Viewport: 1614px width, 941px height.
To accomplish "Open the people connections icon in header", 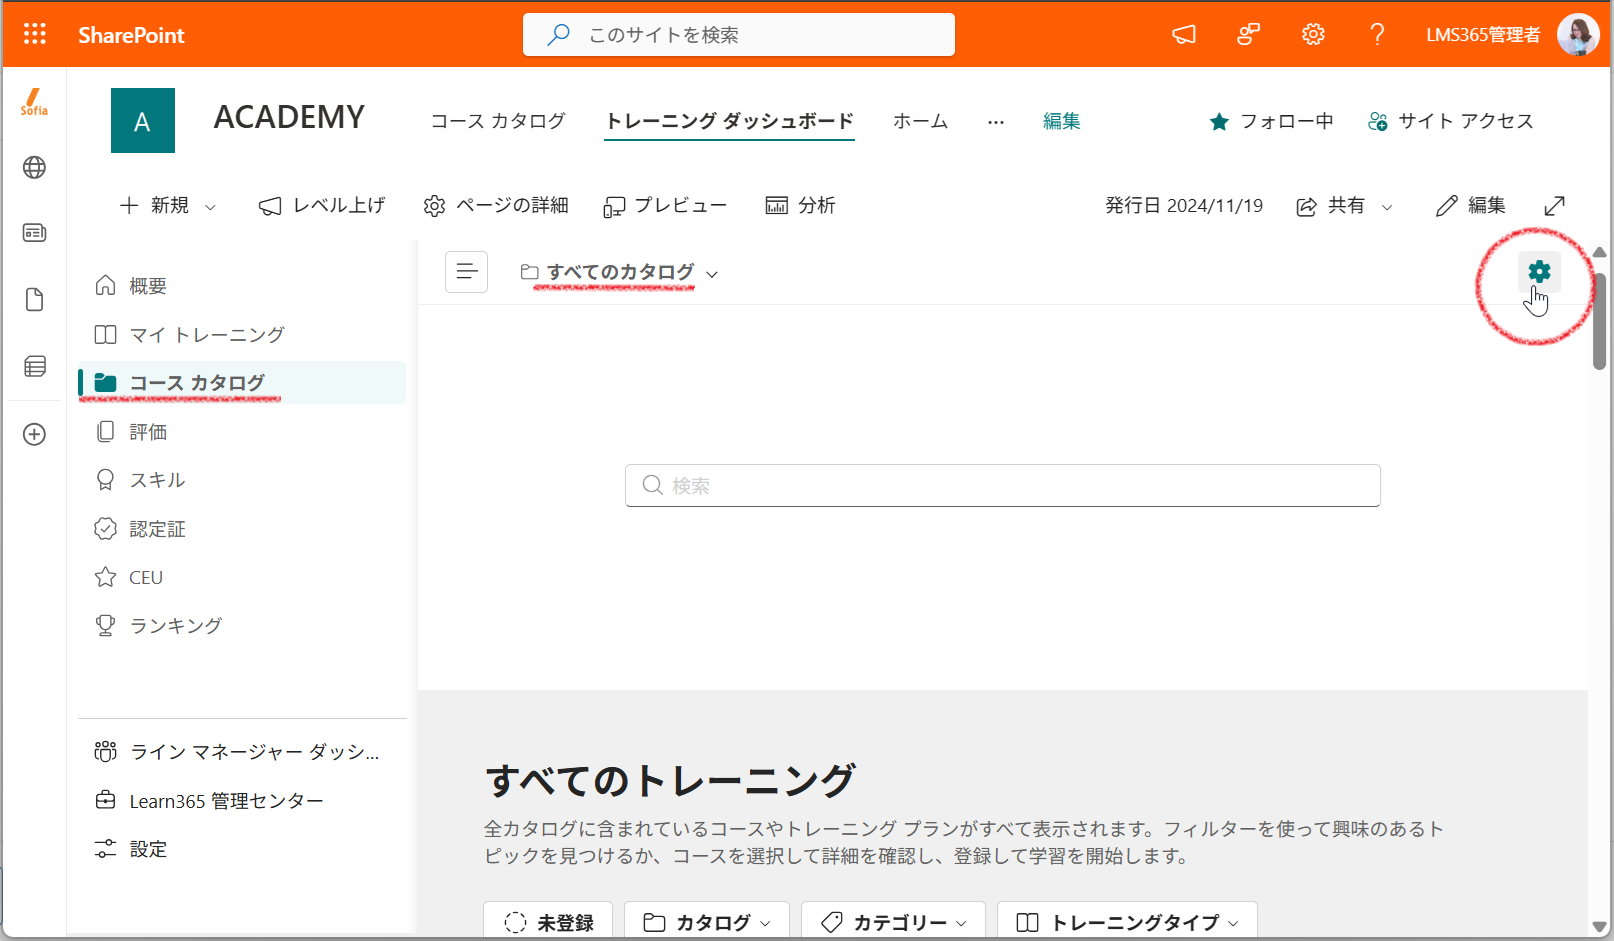I will [1248, 35].
